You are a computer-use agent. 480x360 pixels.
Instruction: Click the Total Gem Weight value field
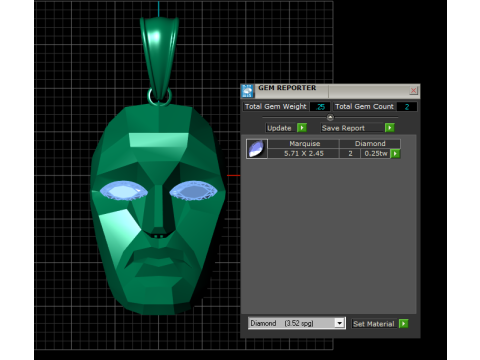click(x=320, y=107)
